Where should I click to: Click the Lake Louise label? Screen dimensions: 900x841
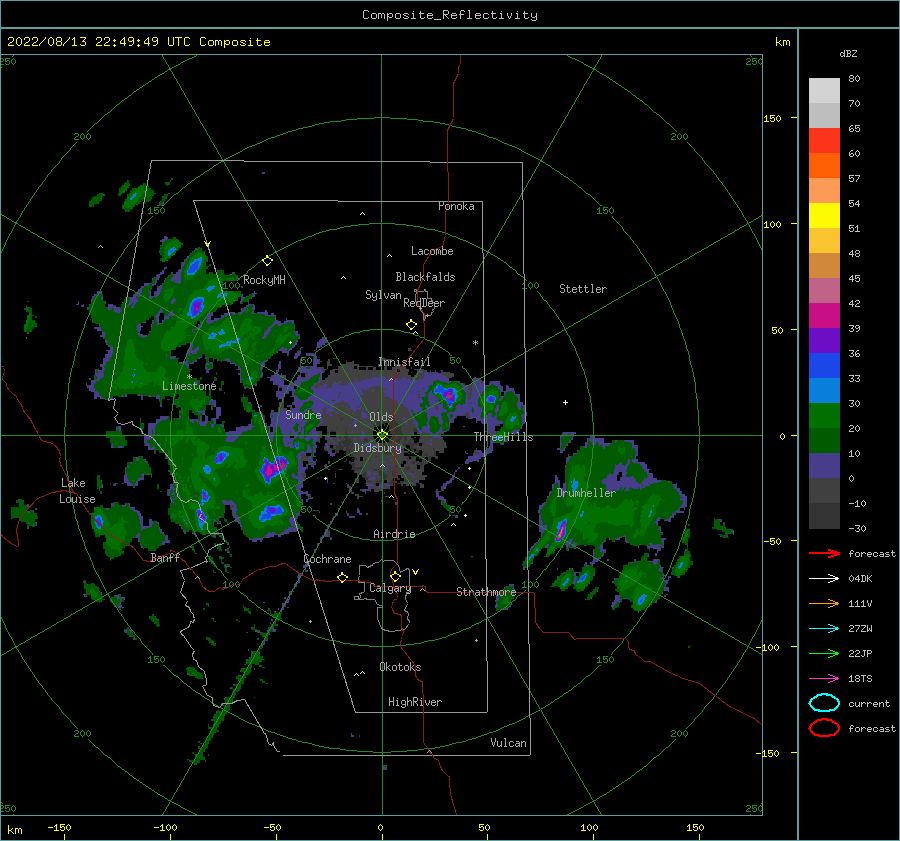tap(78, 491)
